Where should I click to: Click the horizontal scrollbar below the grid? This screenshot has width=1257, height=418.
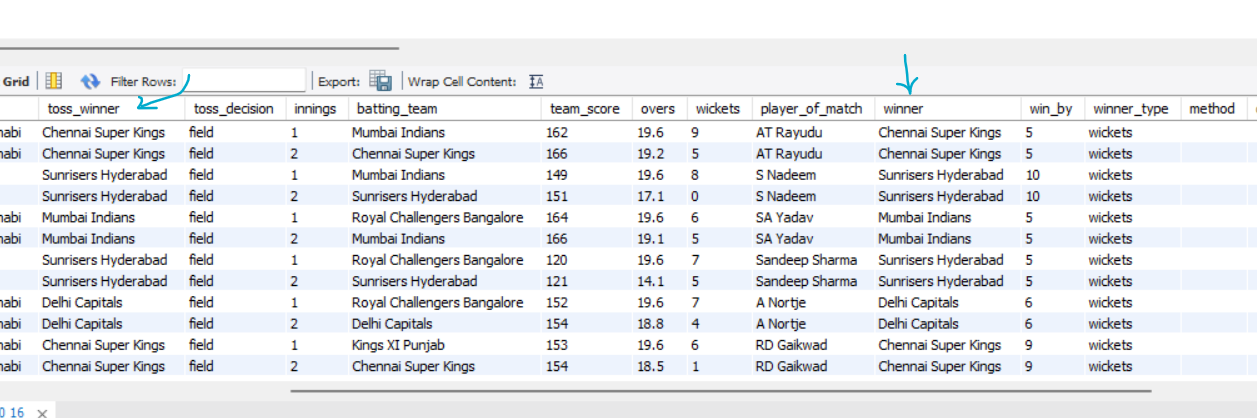720,391
